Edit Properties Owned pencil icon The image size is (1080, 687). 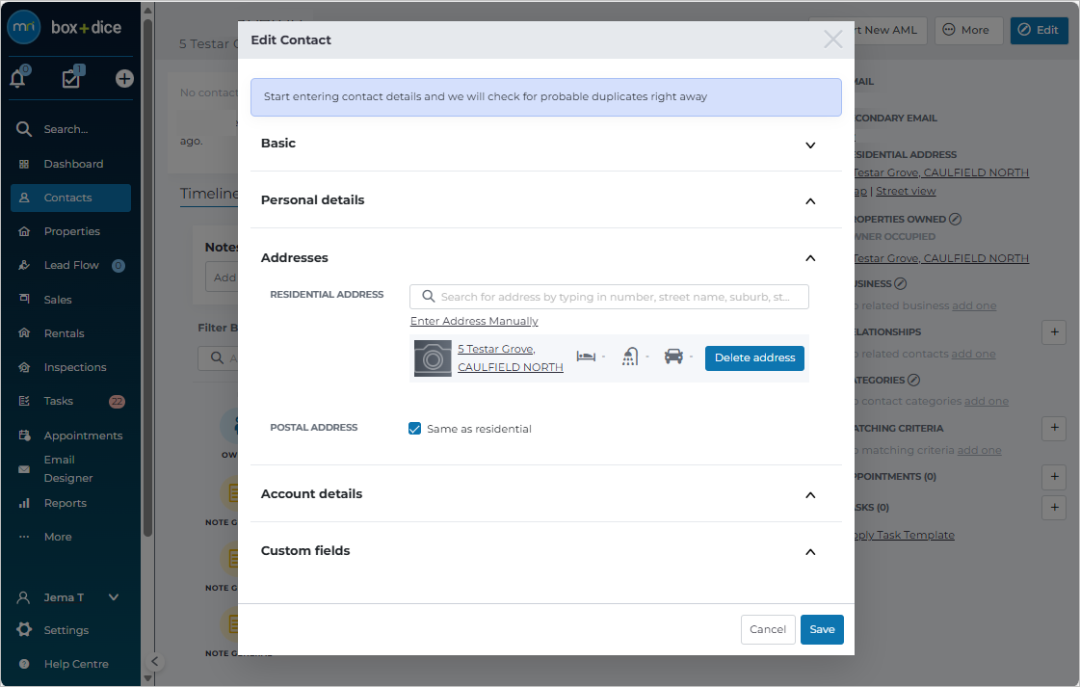tap(955, 219)
